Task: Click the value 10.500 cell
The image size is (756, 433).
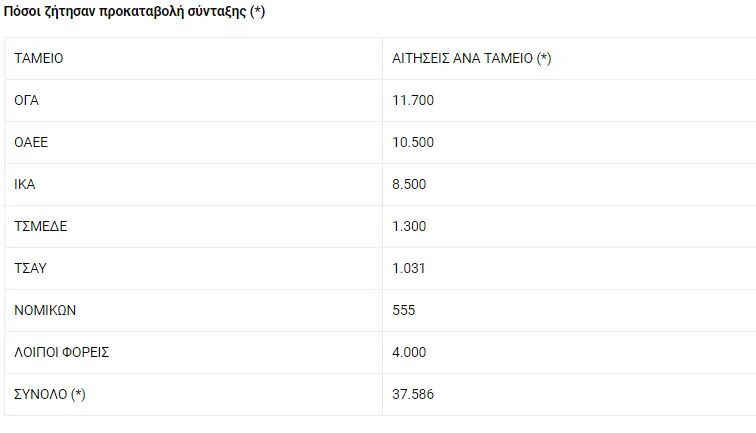Action: tap(413, 142)
